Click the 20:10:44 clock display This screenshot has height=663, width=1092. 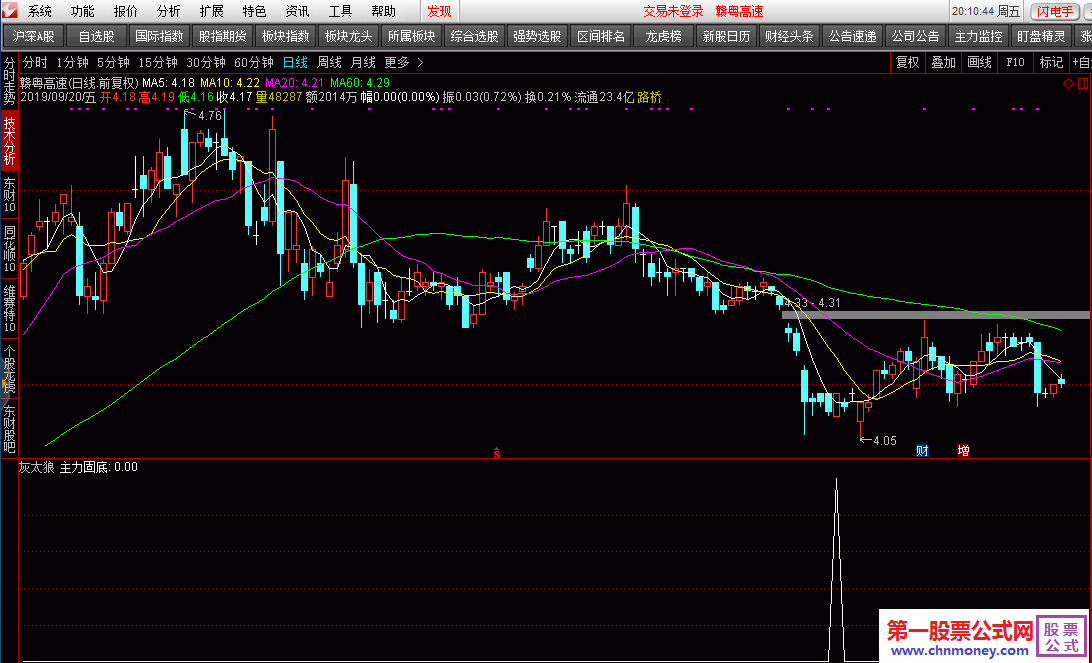coord(975,11)
